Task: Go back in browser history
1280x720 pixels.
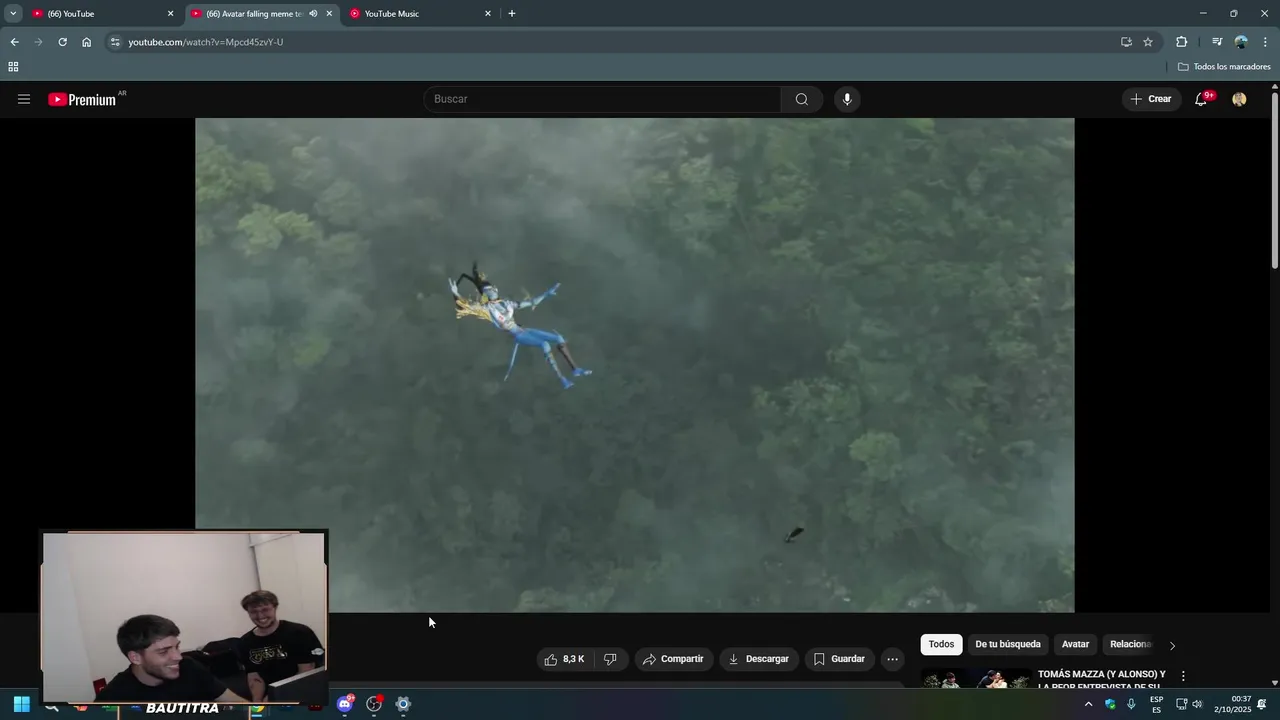Action: point(14,42)
